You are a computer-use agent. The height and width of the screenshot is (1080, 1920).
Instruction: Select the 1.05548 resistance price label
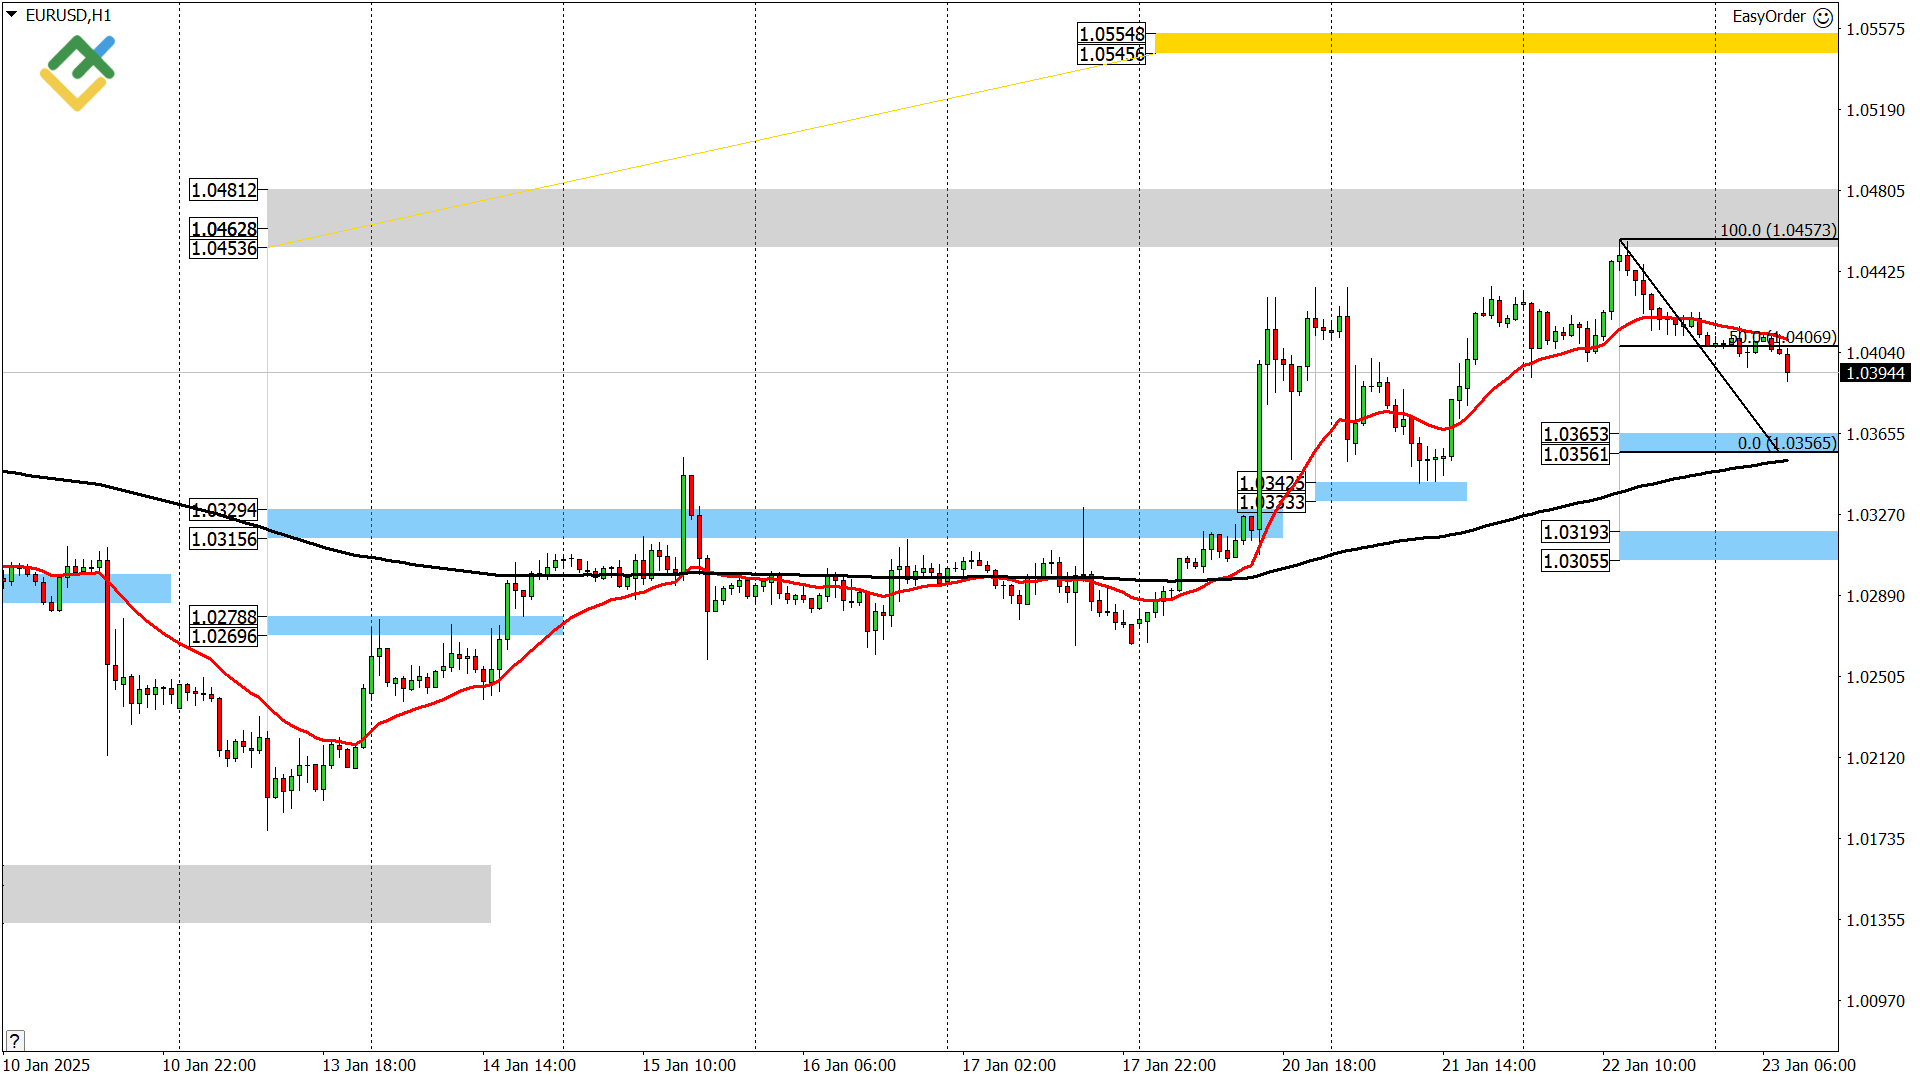point(1113,33)
